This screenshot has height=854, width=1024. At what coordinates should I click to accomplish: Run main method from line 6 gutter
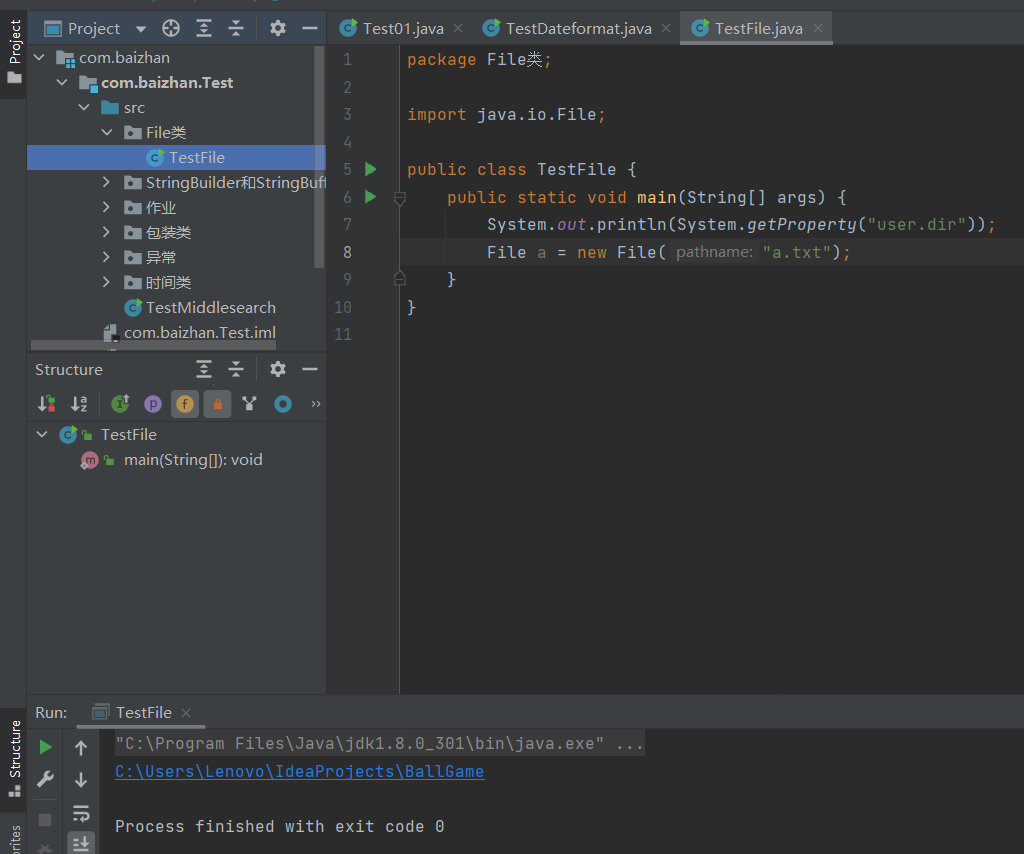coord(370,197)
